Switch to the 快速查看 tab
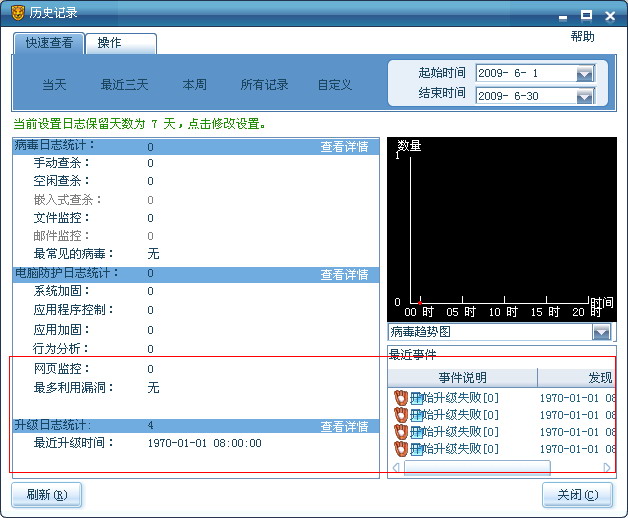The image size is (628, 518). pyautogui.click(x=49, y=43)
